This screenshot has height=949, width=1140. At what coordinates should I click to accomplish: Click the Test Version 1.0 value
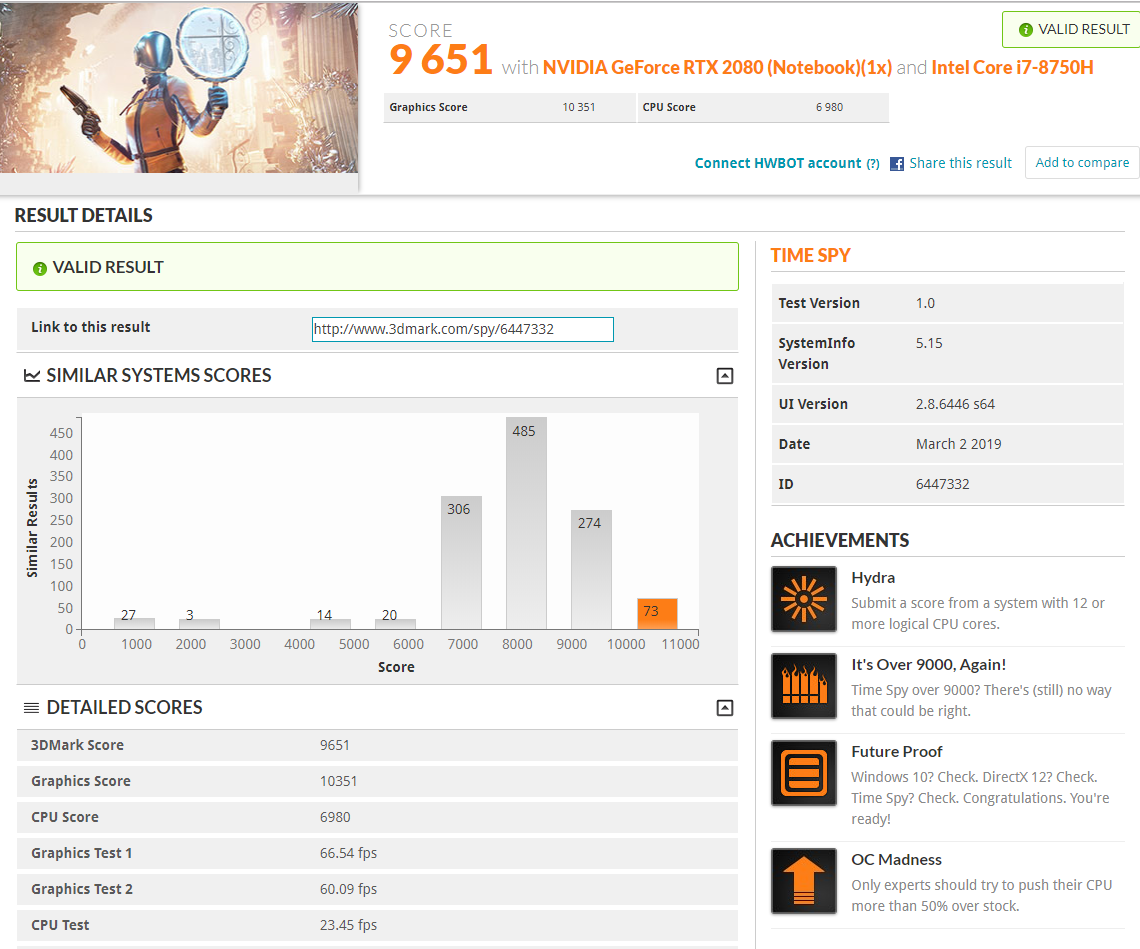pyautogui.click(x=926, y=303)
